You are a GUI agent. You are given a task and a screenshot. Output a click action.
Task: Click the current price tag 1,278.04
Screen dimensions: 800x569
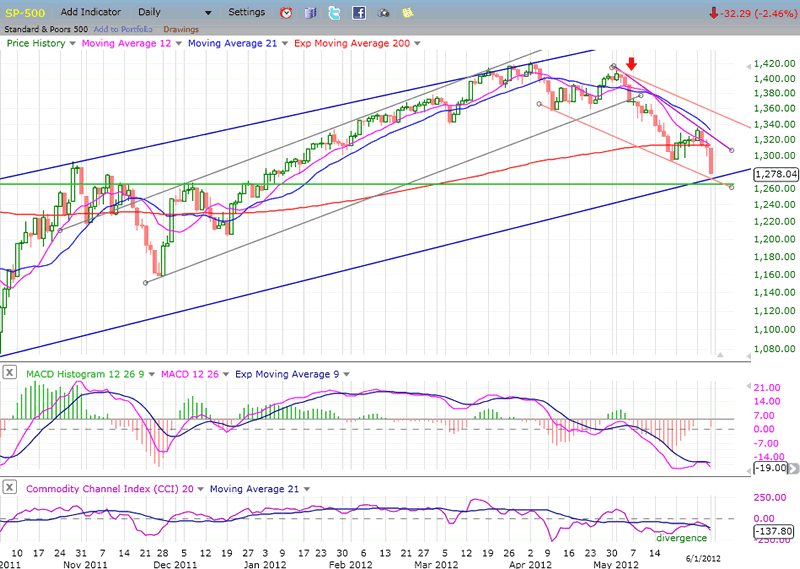pos(776,174)
